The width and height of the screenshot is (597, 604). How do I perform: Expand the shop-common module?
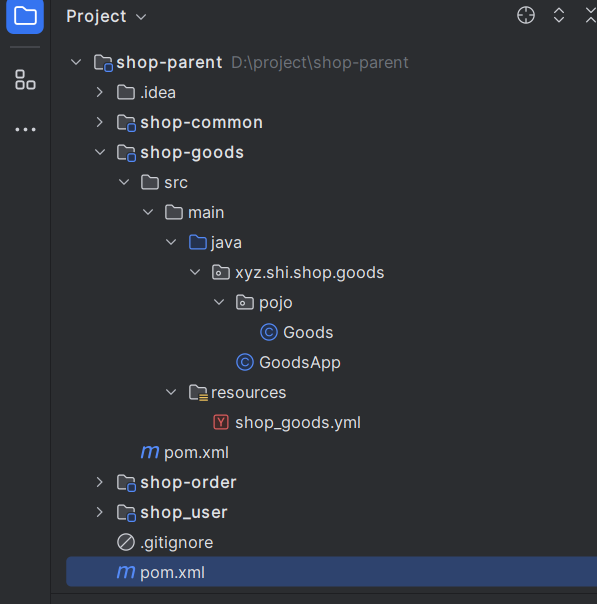click(x=100, y=122)
